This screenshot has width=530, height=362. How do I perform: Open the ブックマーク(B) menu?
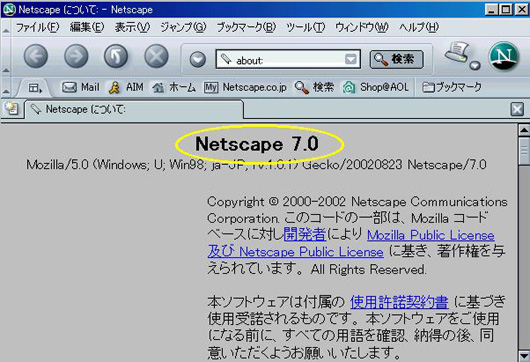click(246, 27)
